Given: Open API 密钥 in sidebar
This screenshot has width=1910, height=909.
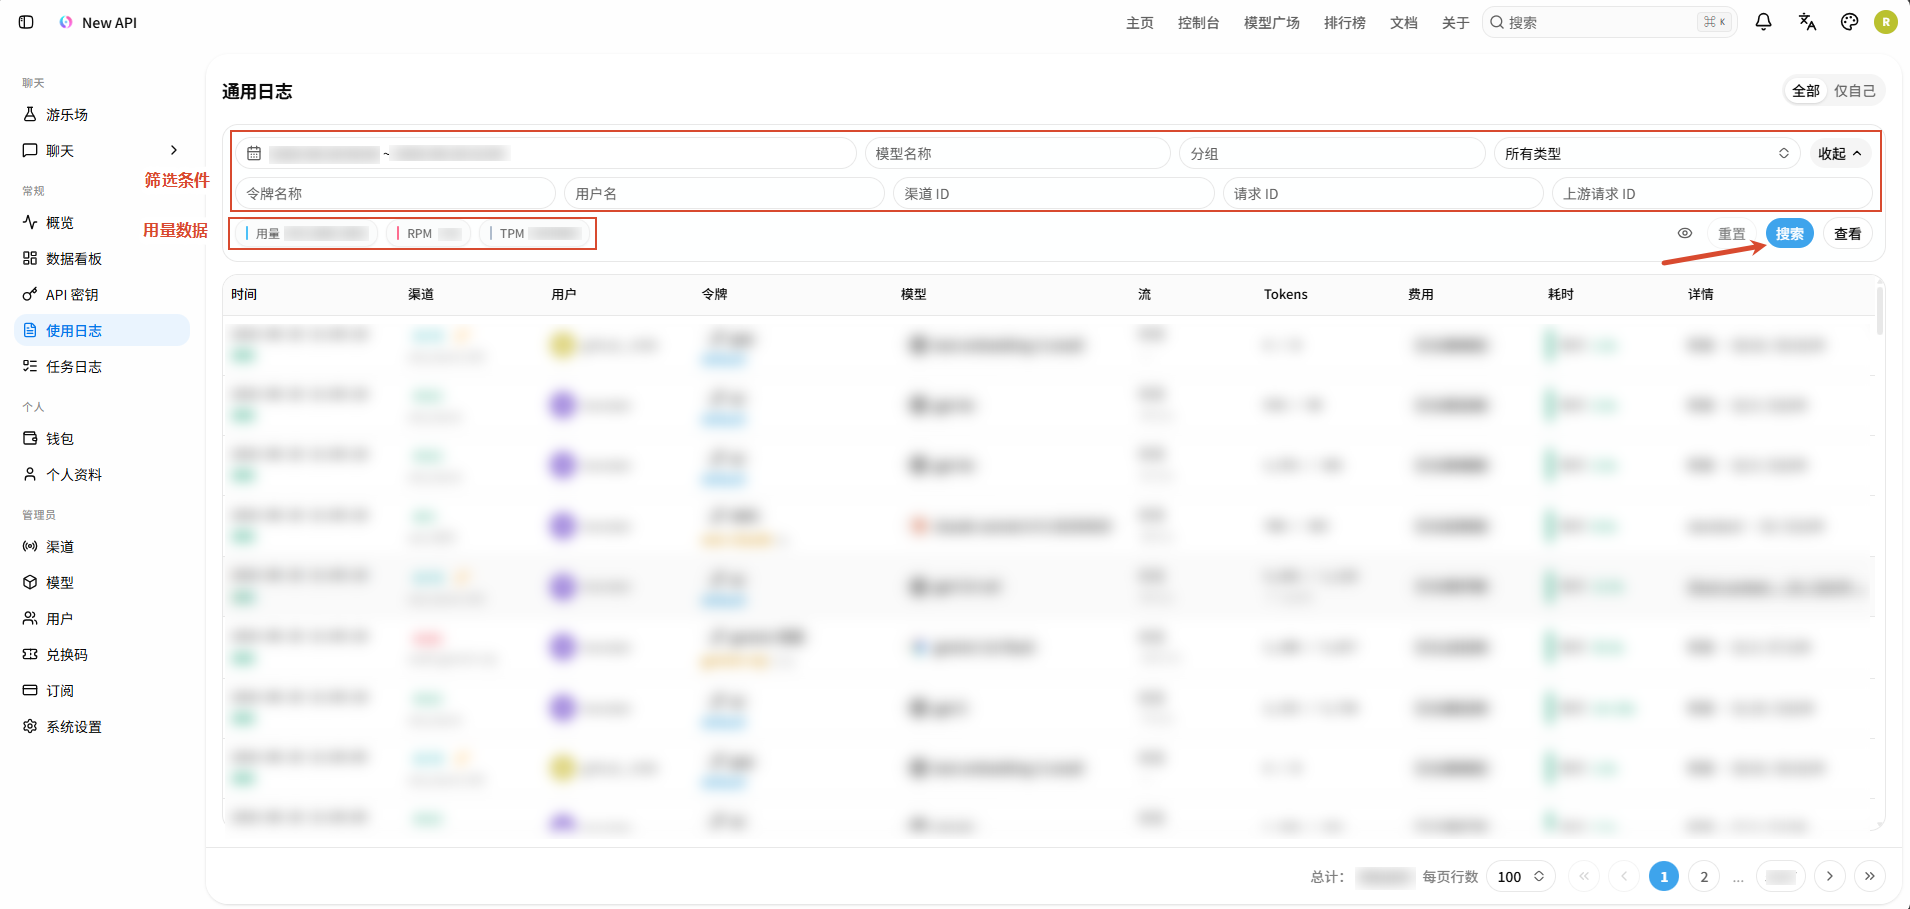Looking at the screenshot, I should tap(102, 295).
